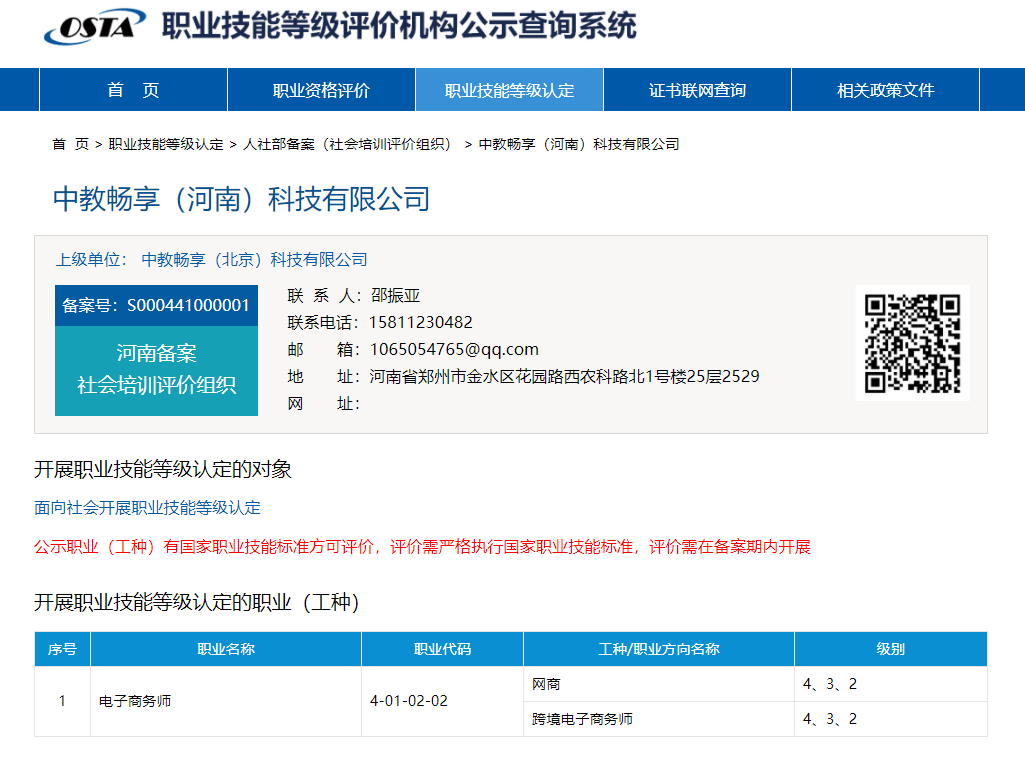Click the 级别 column header

tap(890, 649)
